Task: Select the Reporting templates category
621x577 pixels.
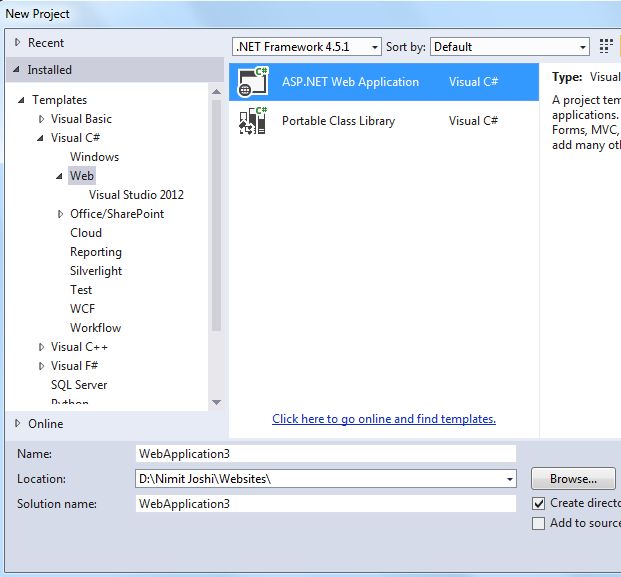Action: pyautogui.click(x=96, y=252)
